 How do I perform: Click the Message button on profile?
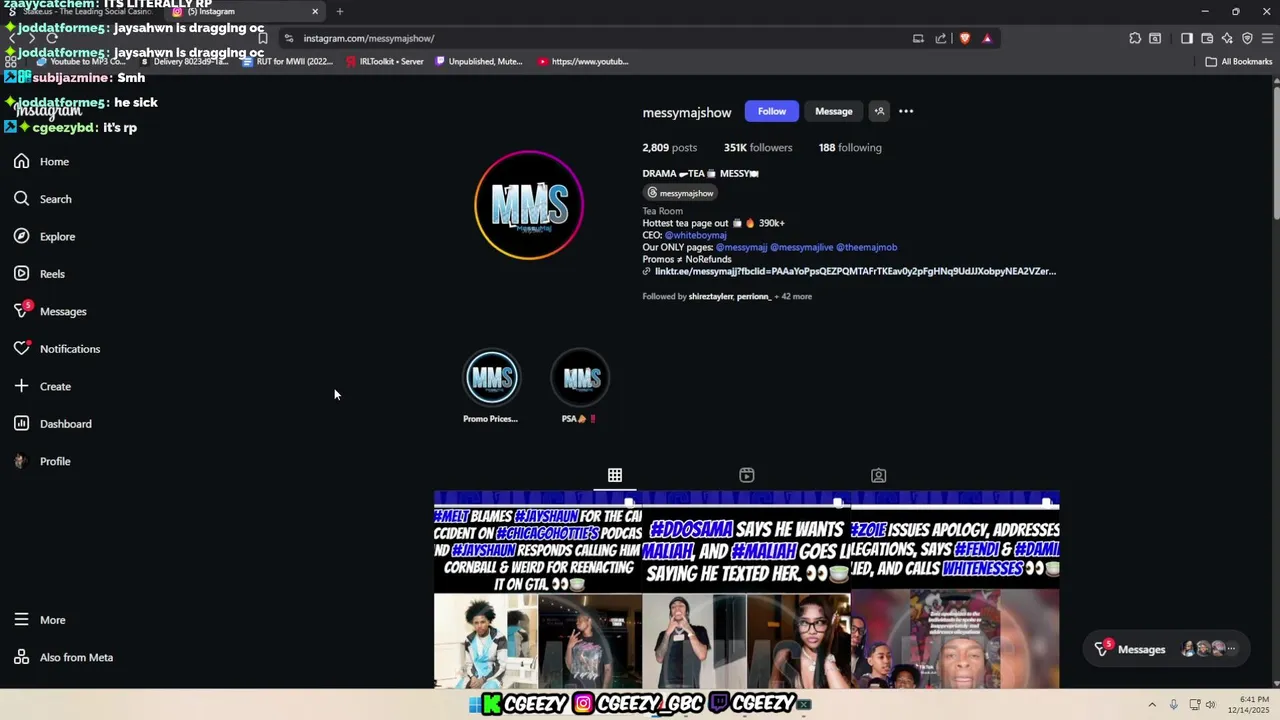click(x=833, y=111)
